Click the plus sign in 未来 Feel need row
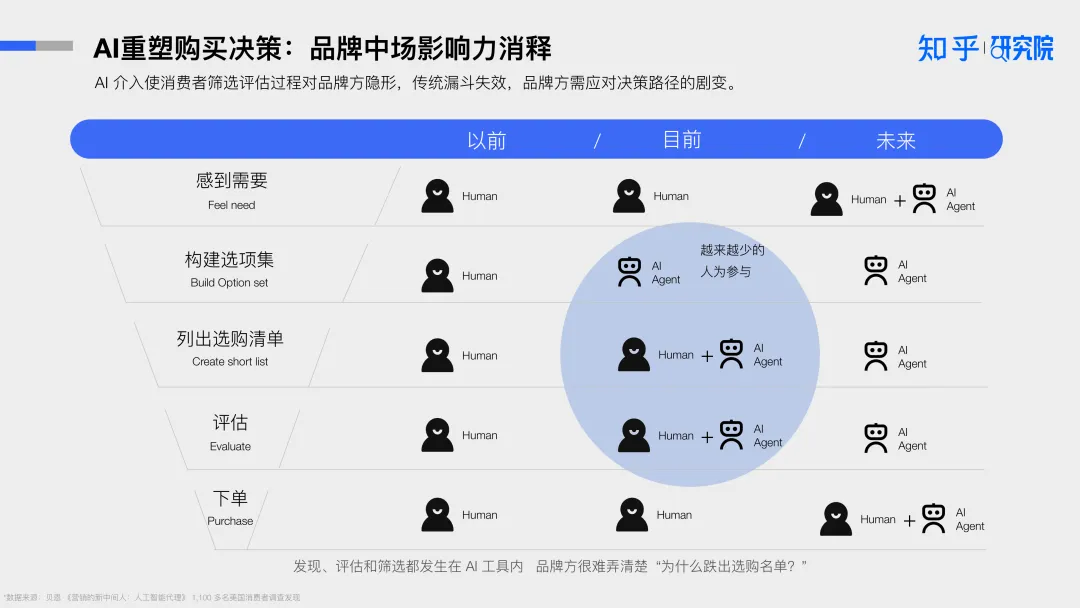Viewport: 1080px width, 608px height. click(x=900, y=200)
